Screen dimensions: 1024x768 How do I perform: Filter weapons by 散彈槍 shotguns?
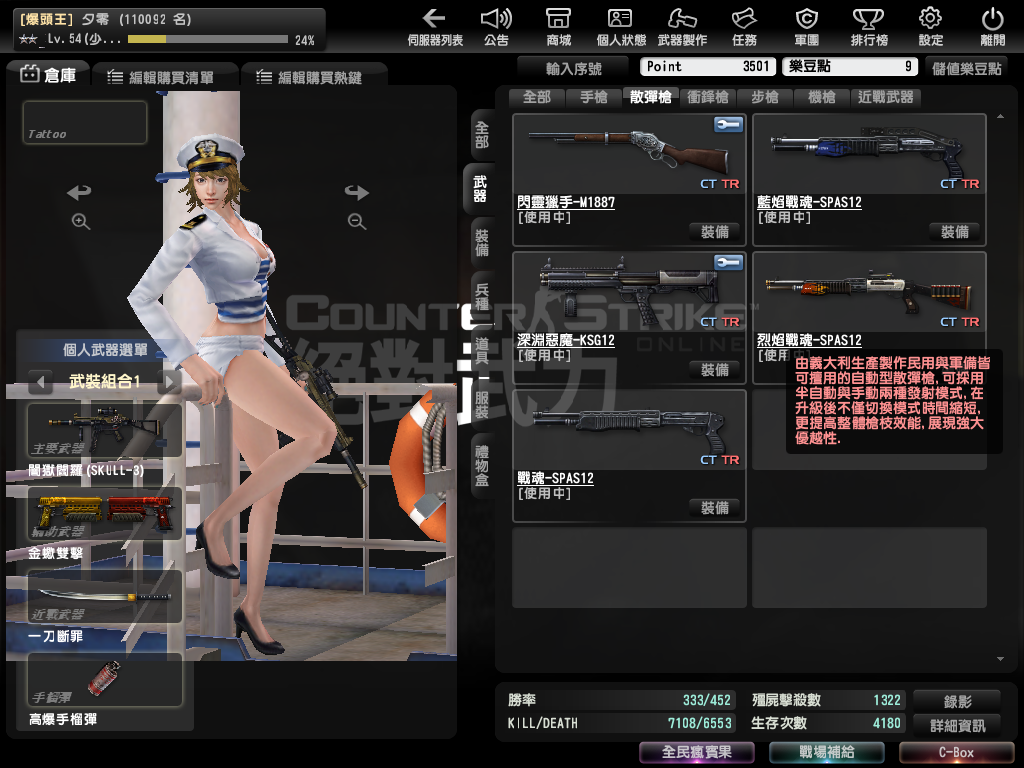coord(650,97)
